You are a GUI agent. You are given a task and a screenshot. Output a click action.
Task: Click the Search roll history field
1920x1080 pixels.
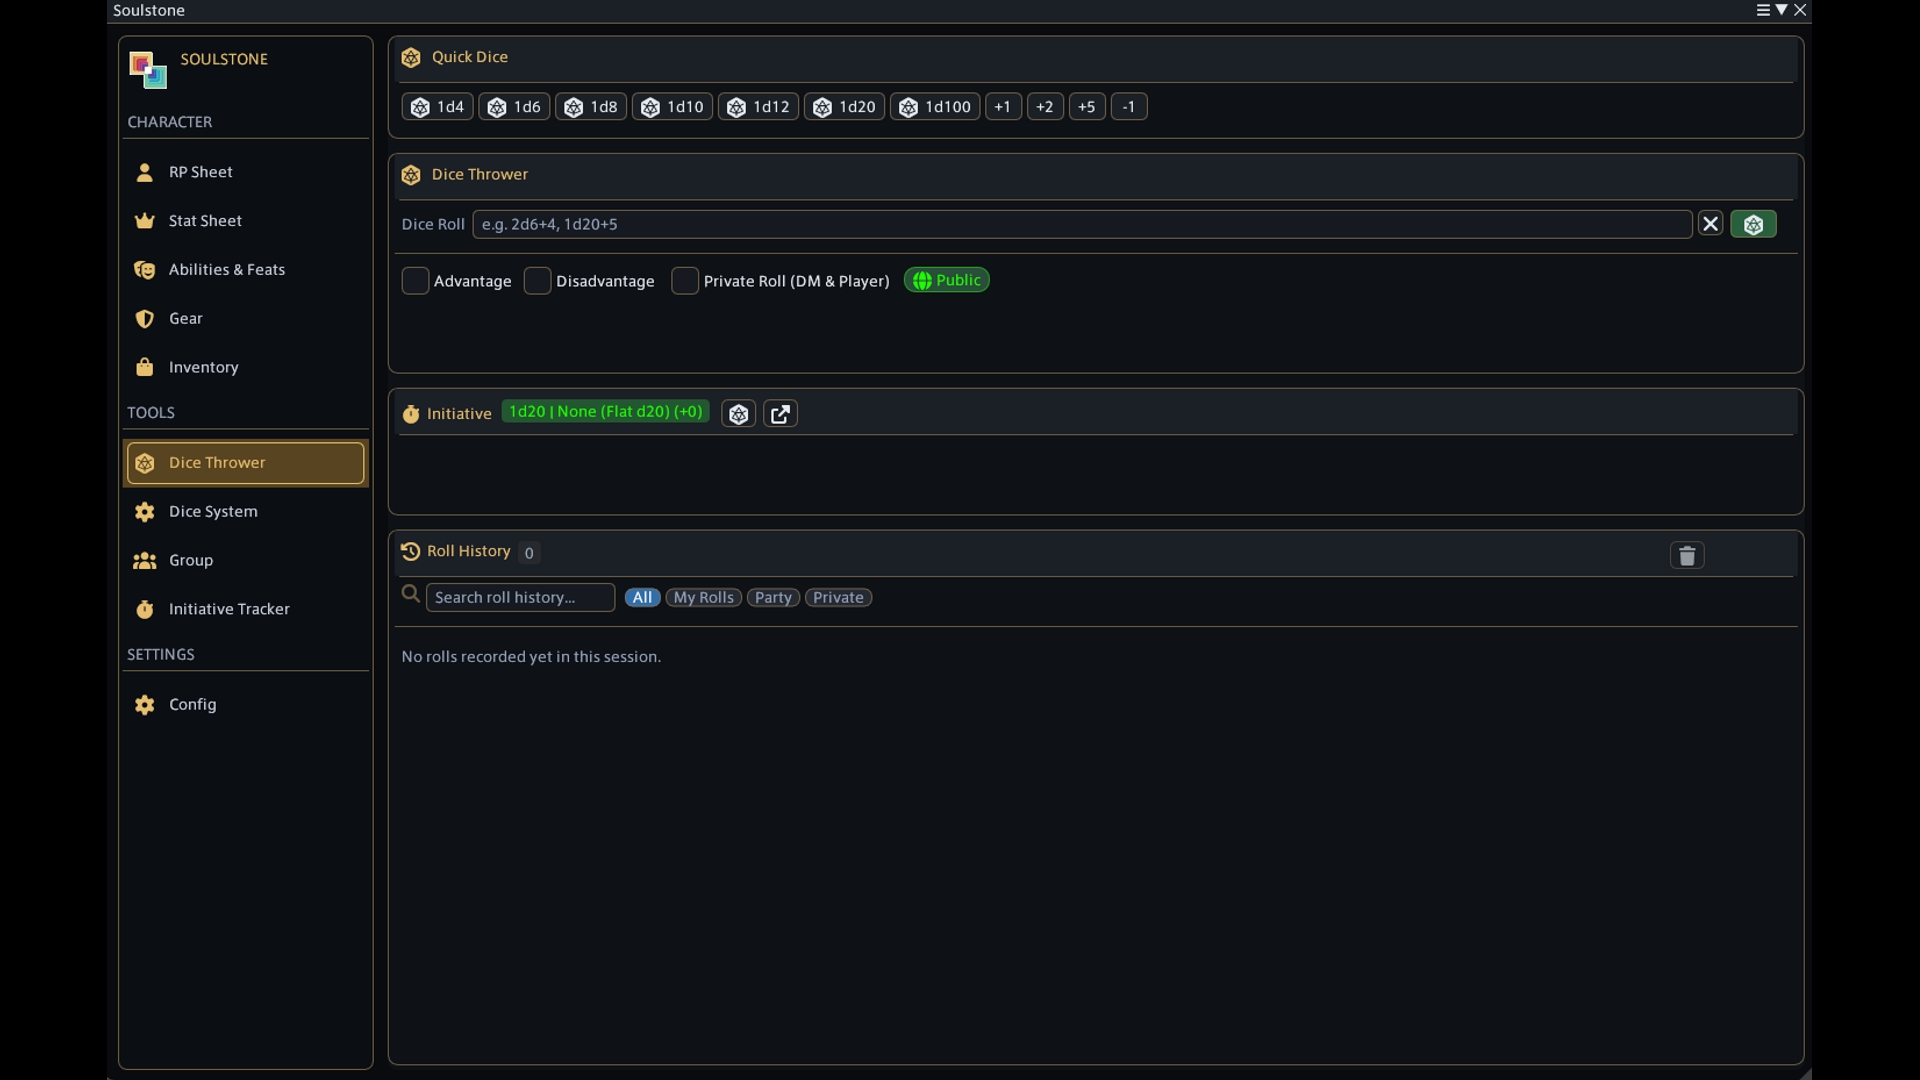pos(520,598)
